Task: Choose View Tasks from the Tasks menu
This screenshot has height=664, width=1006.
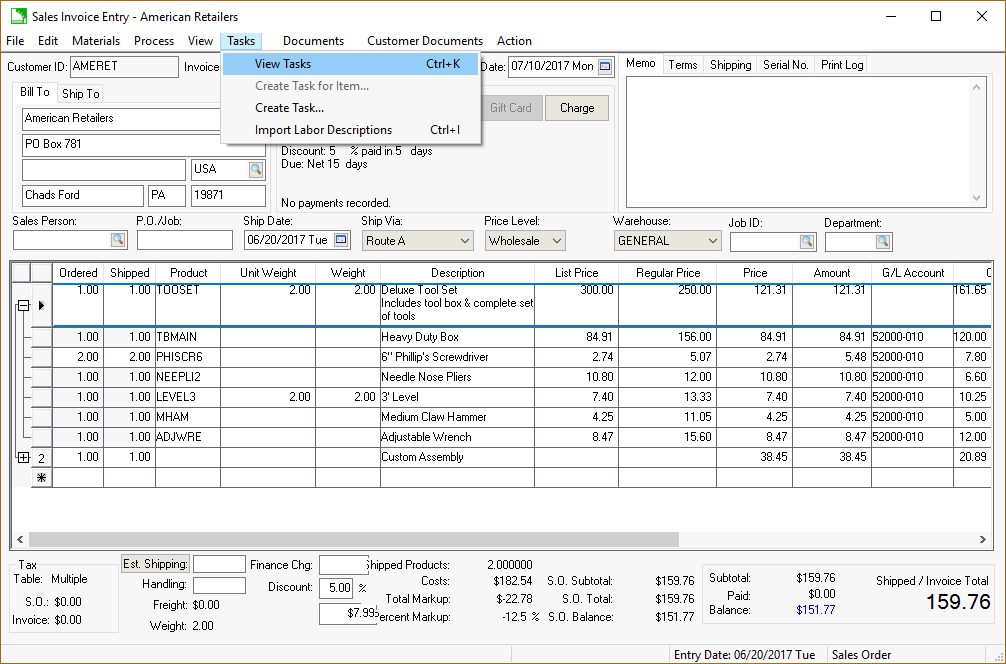Action: pyautogui.click(x=283, y=64)
